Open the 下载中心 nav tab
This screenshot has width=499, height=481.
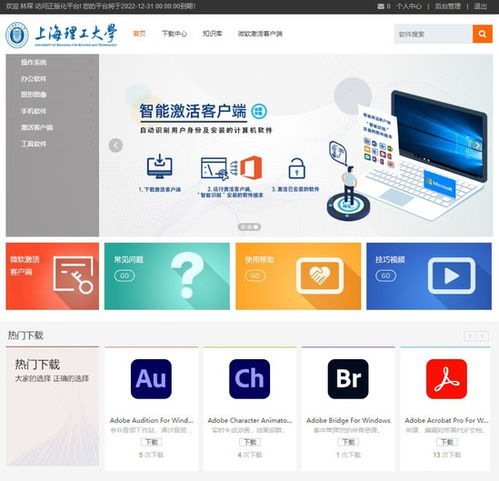click(174, 34)
